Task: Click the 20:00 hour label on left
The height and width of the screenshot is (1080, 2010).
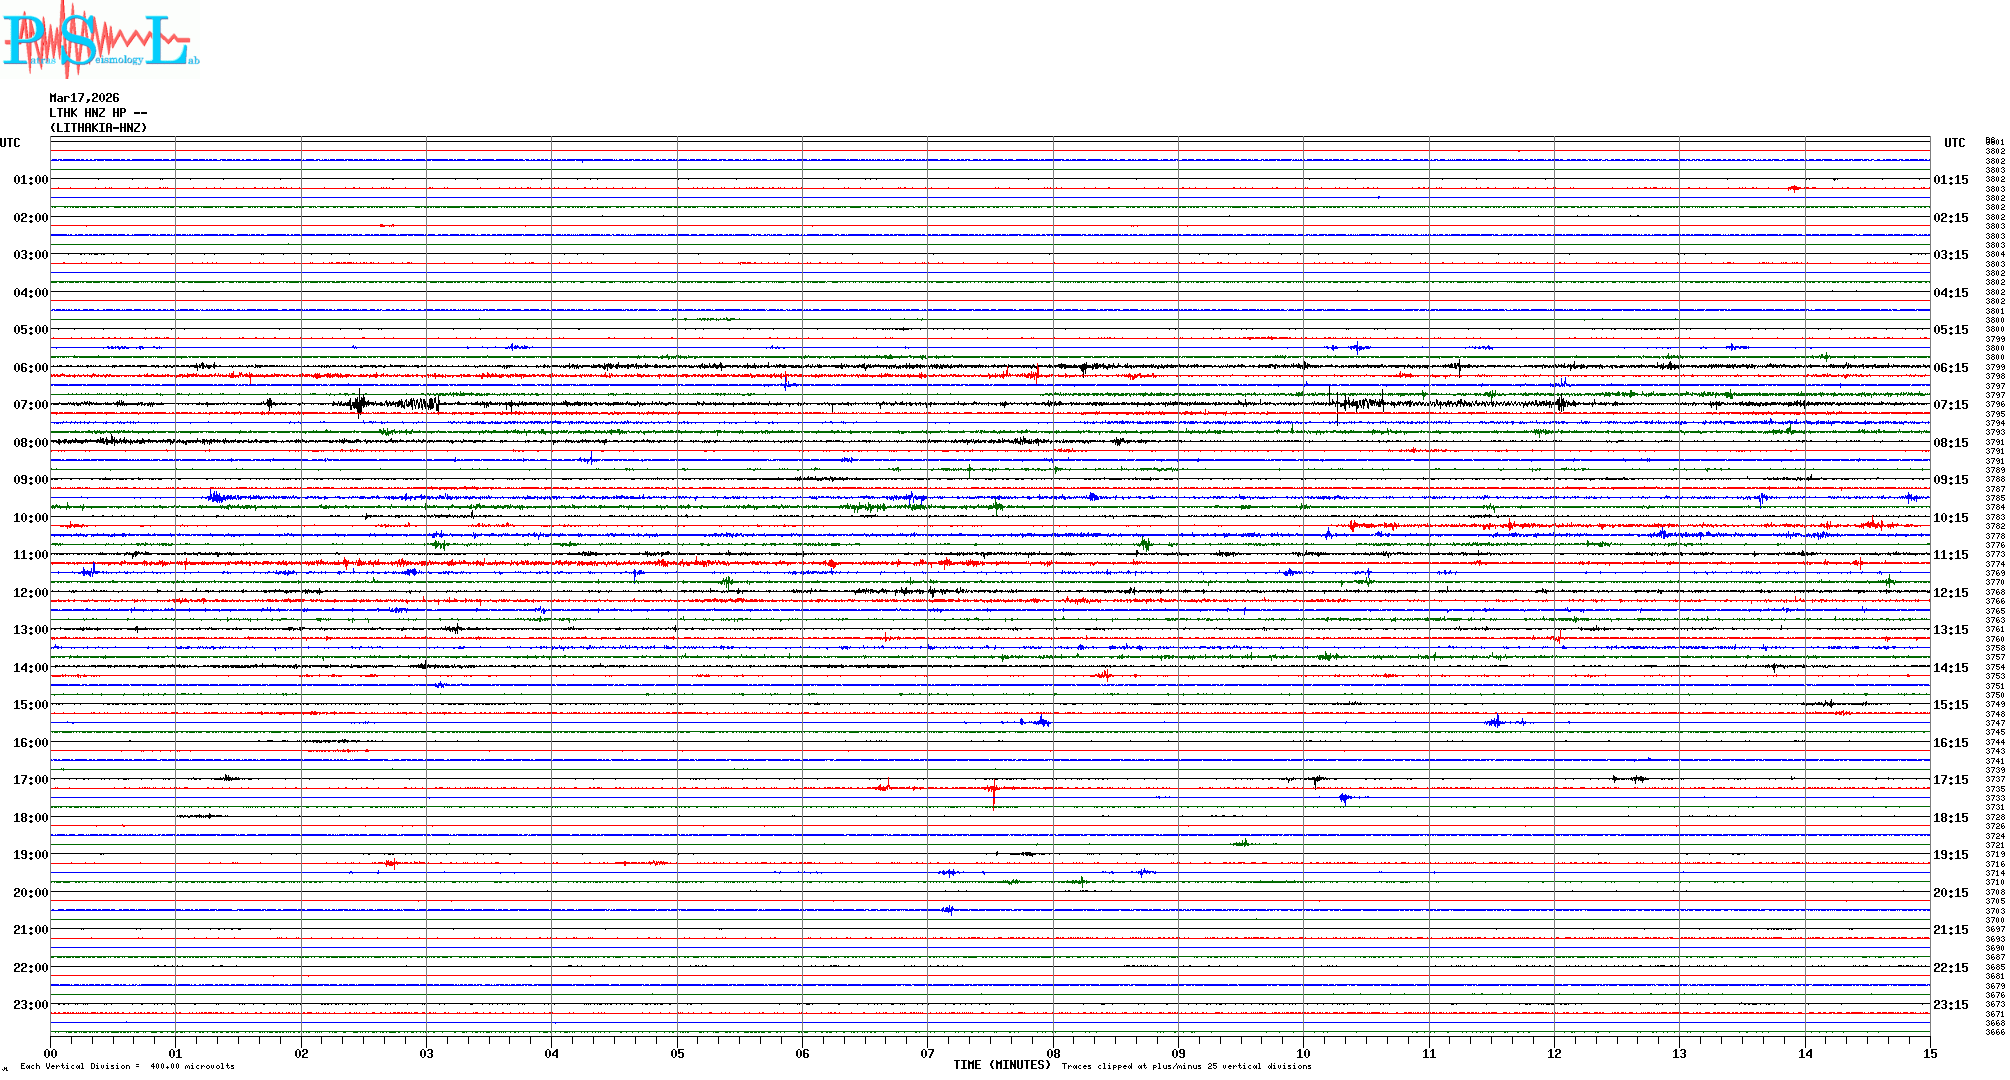Action: 30,893
